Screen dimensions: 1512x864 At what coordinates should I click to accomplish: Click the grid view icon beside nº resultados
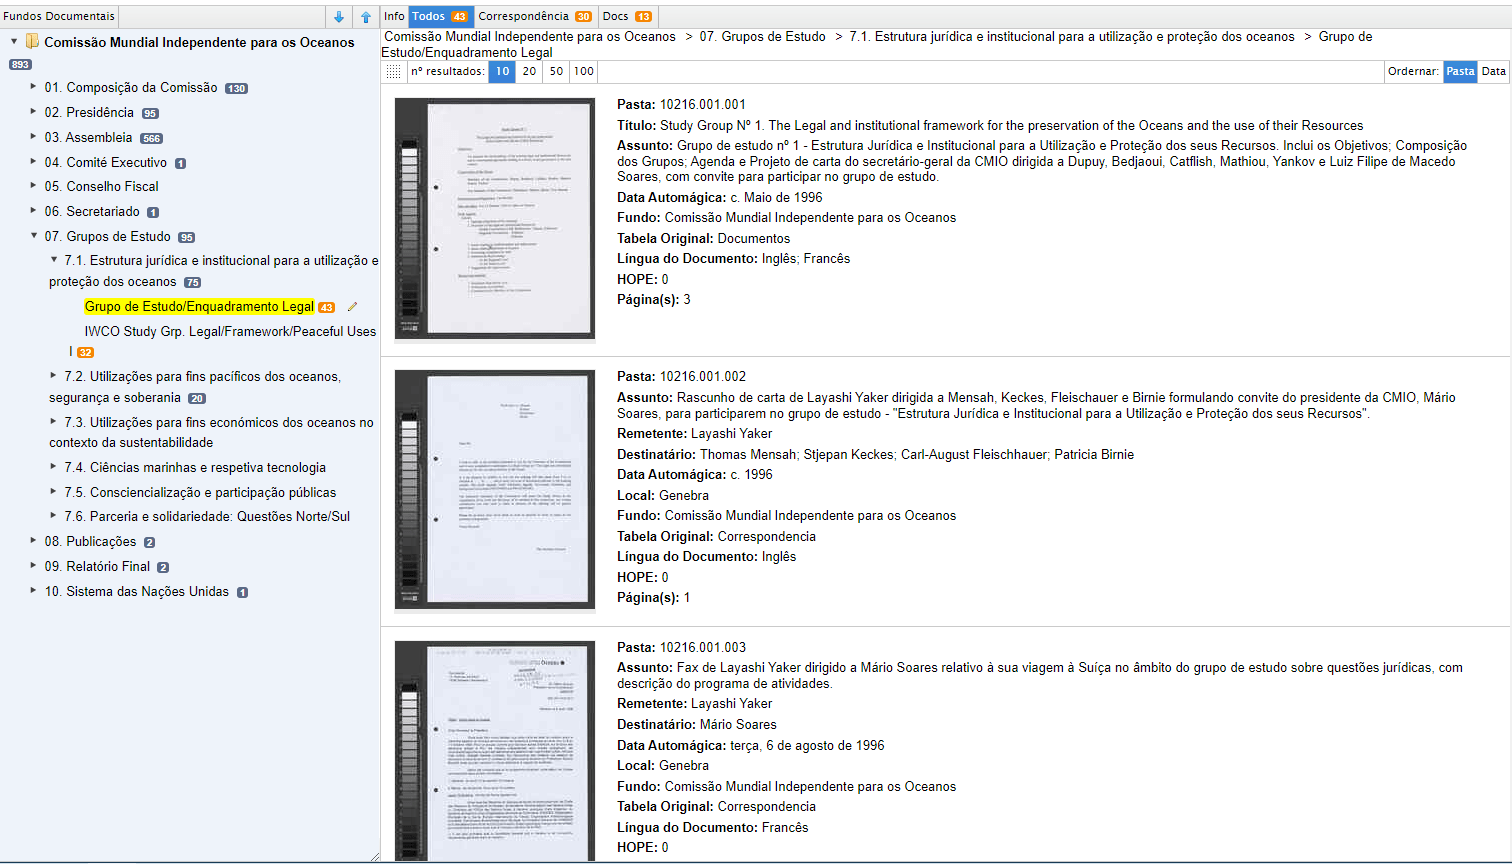[x=394, y=72]
